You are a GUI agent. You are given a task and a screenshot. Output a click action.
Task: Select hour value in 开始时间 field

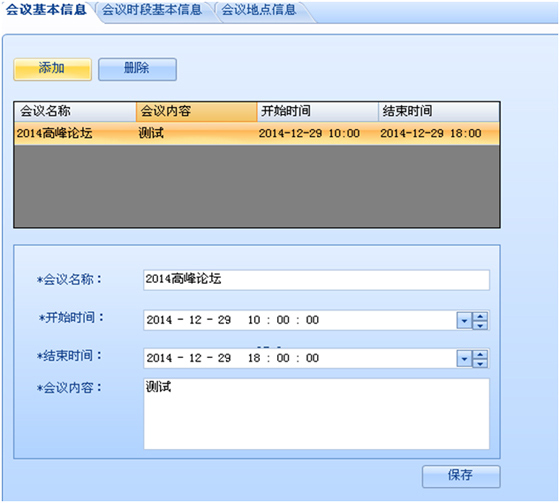click(254, 320)
